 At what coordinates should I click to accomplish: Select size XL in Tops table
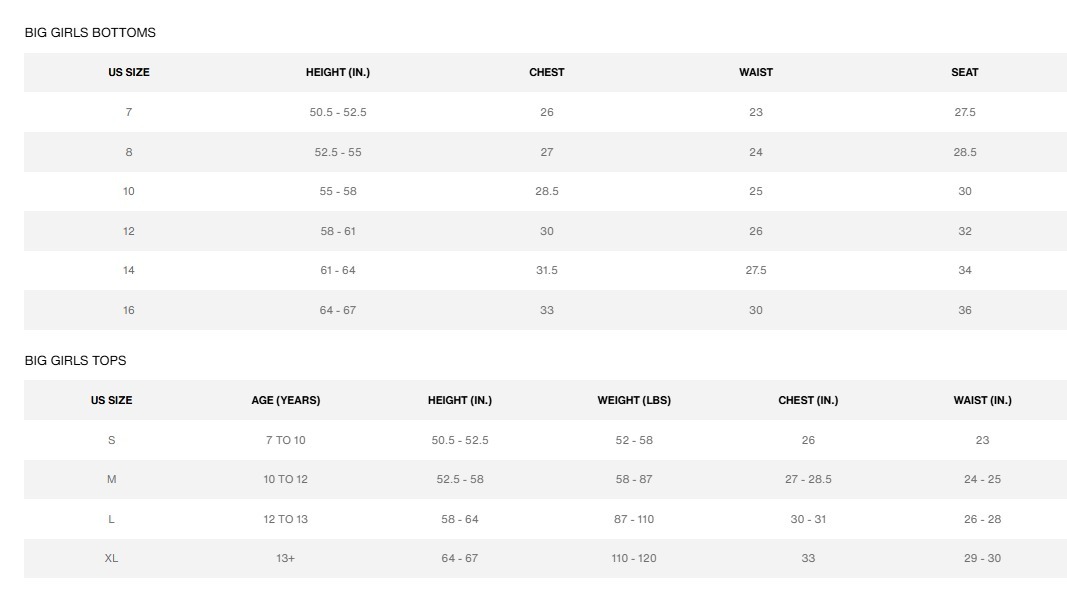[111, 558]
